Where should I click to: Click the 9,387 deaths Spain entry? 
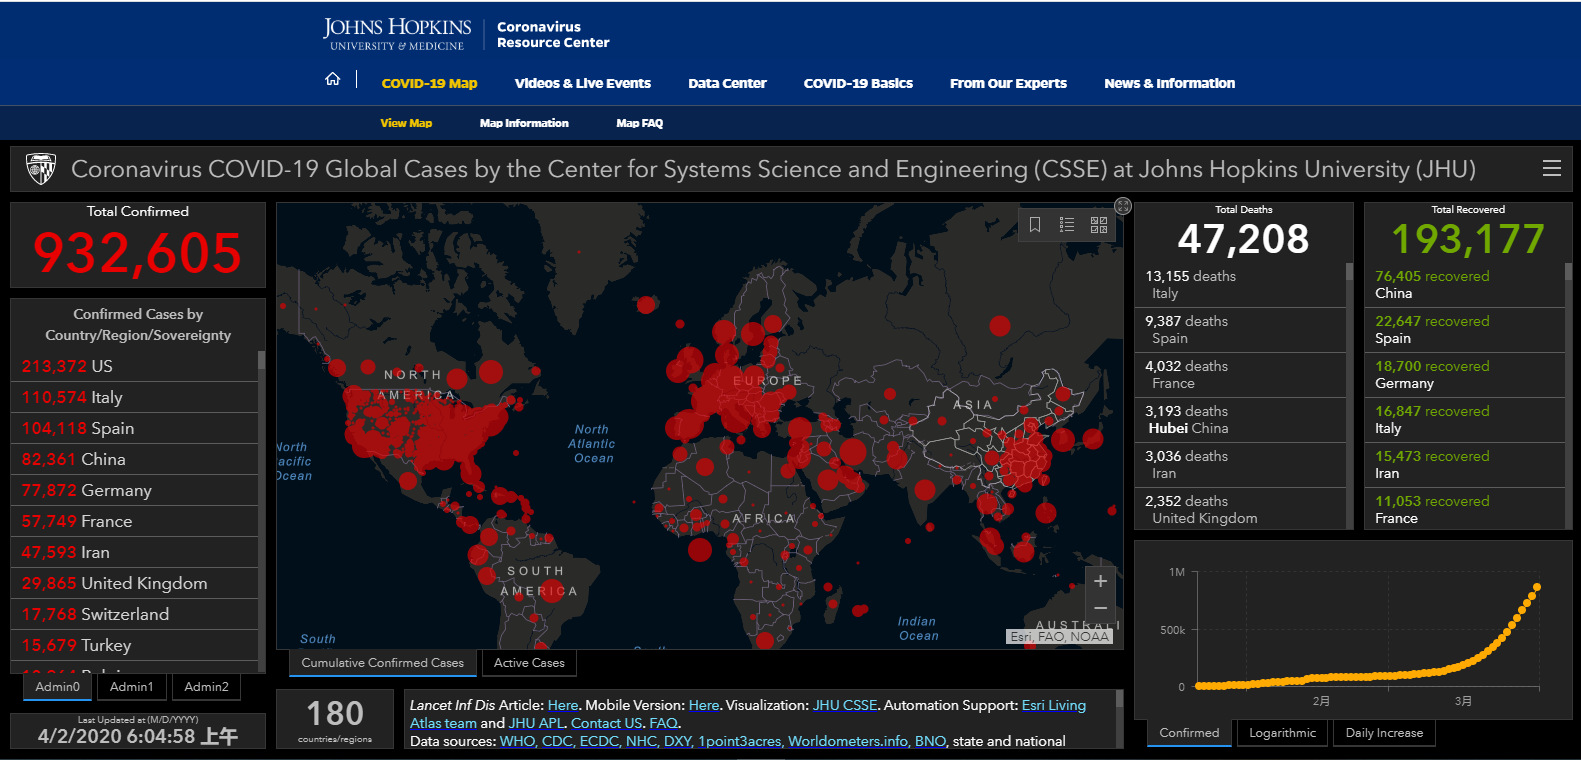pos(1240,330)
